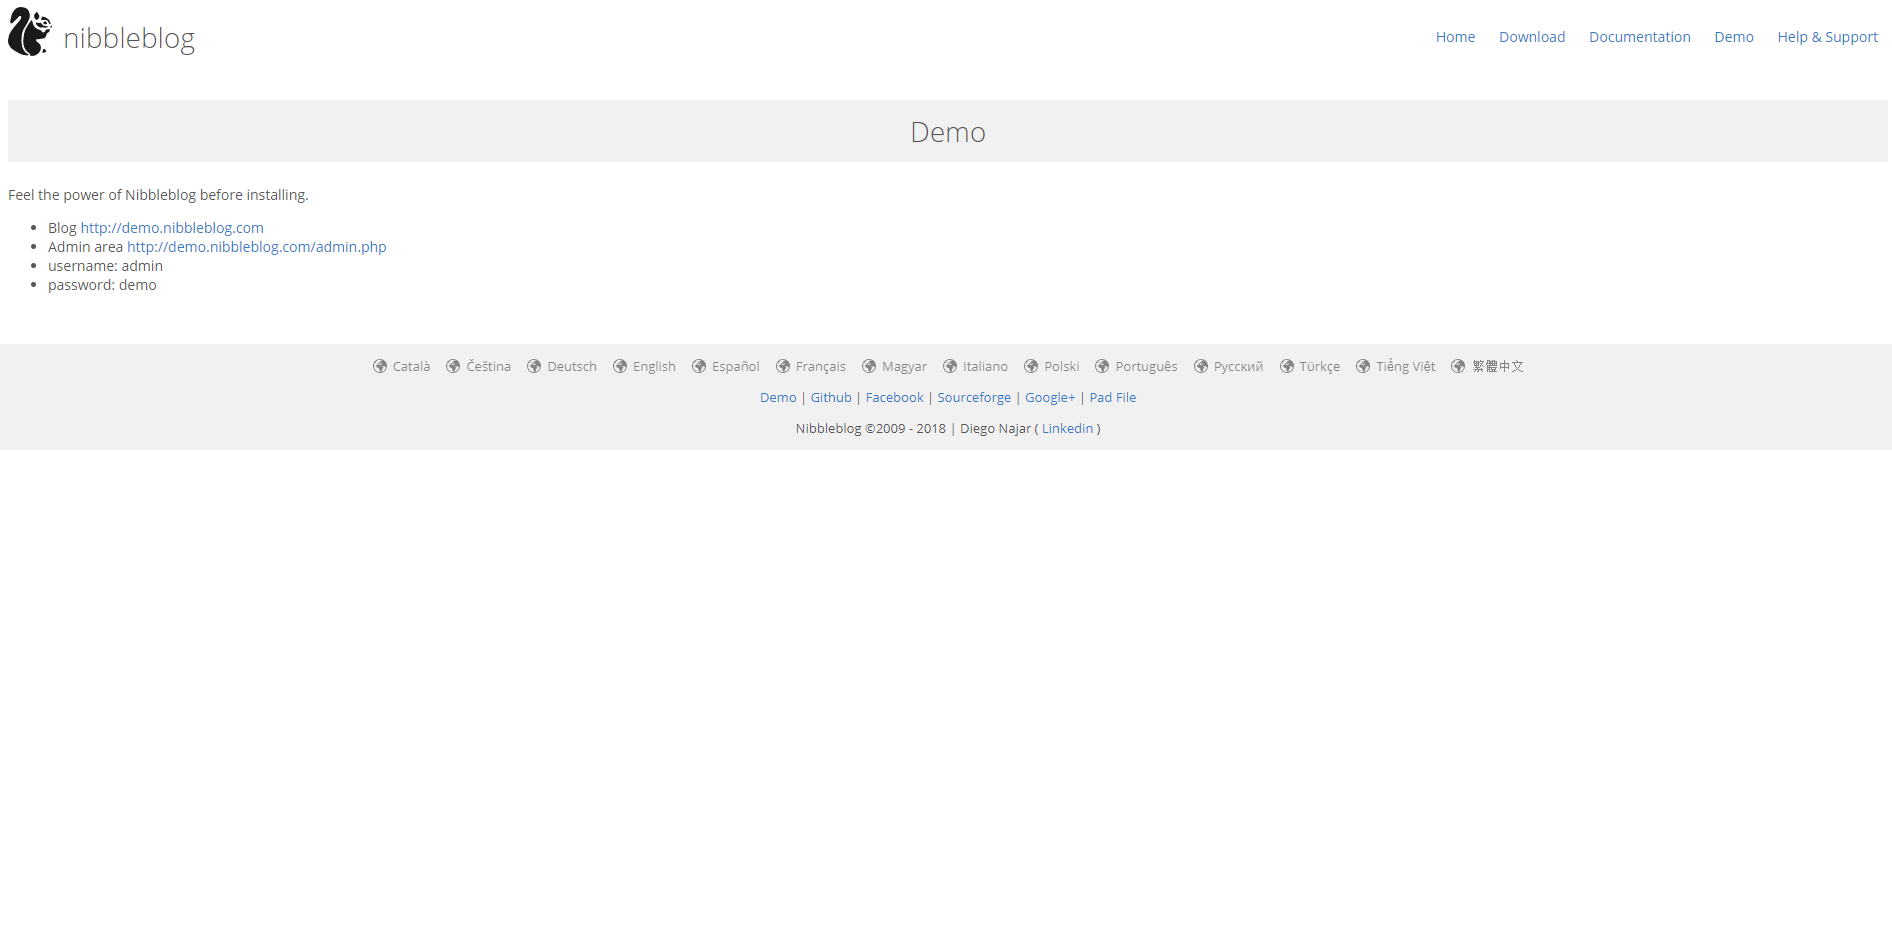Click the "password: demo" text
The width and height of the screenshot is (1892, 938).
coord(102,285)
